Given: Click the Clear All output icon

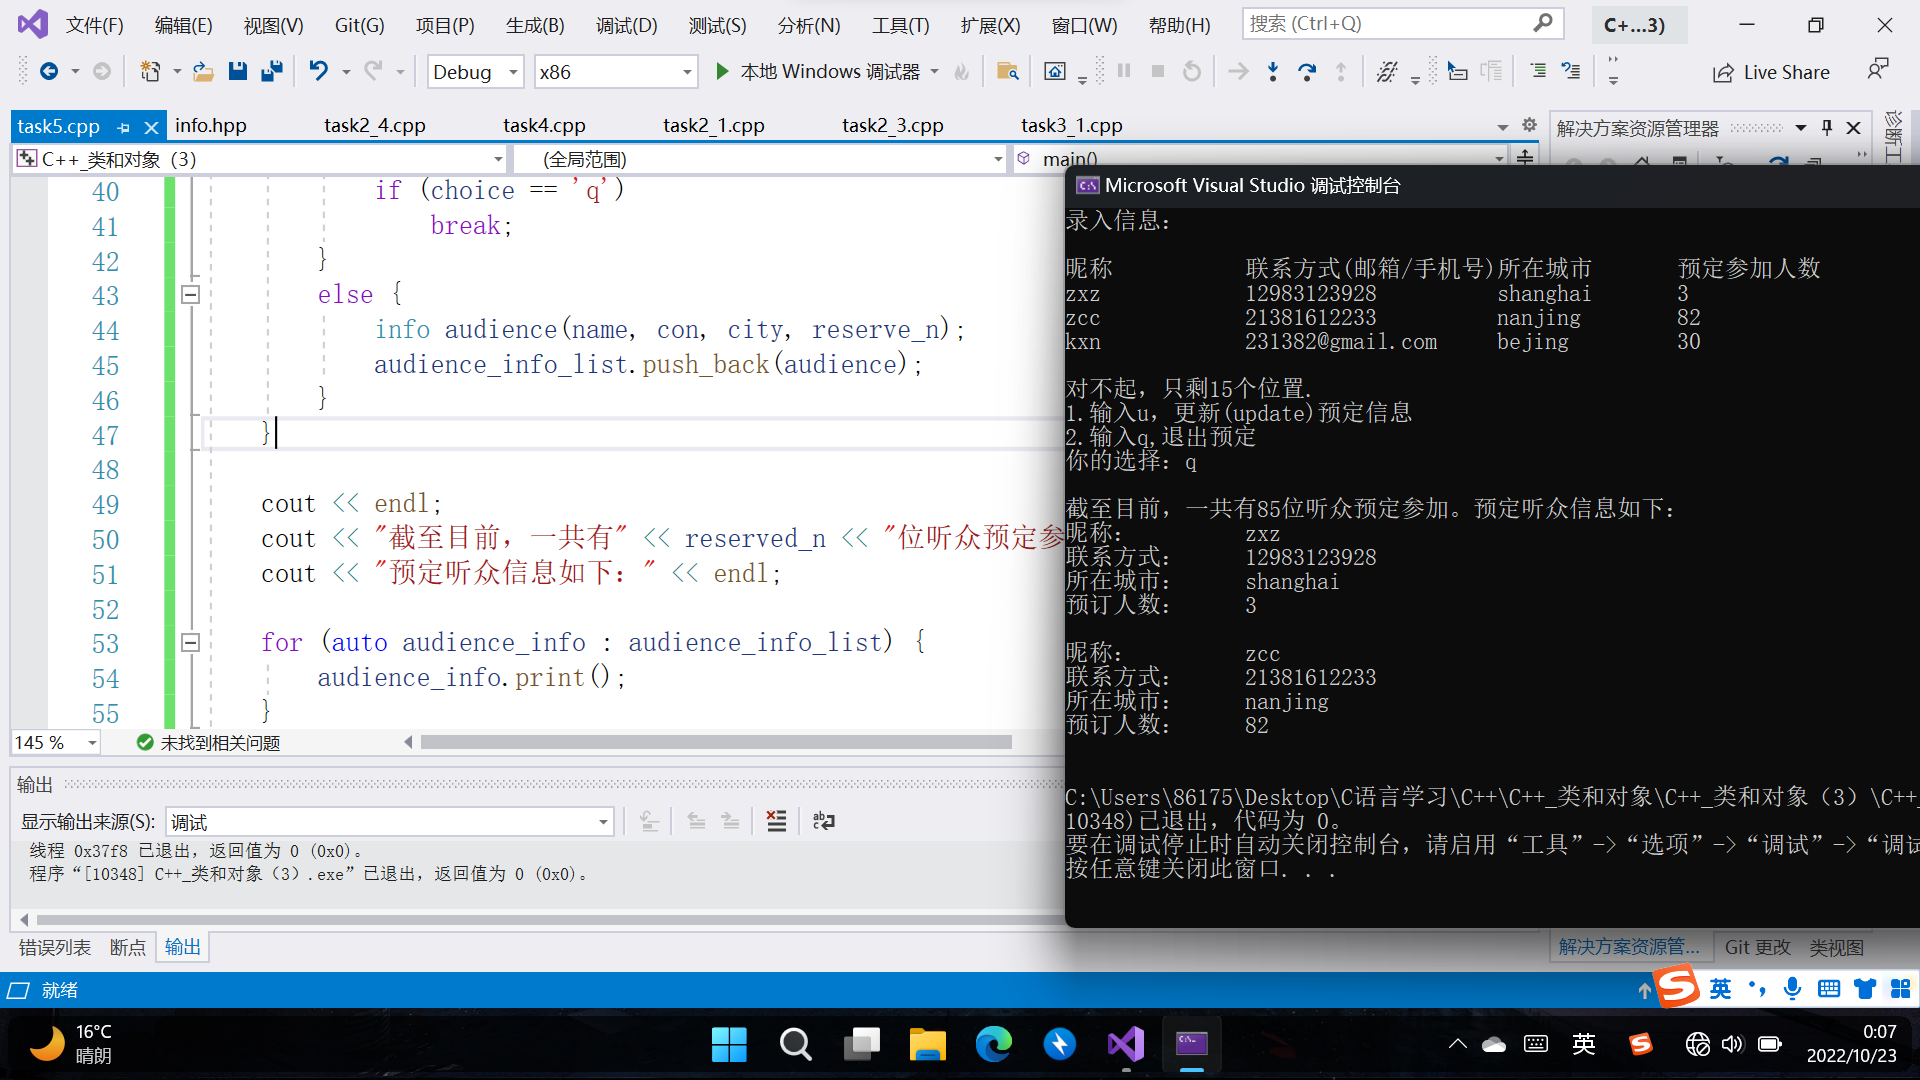Looking at the screenshot, I should click(776, 821).
